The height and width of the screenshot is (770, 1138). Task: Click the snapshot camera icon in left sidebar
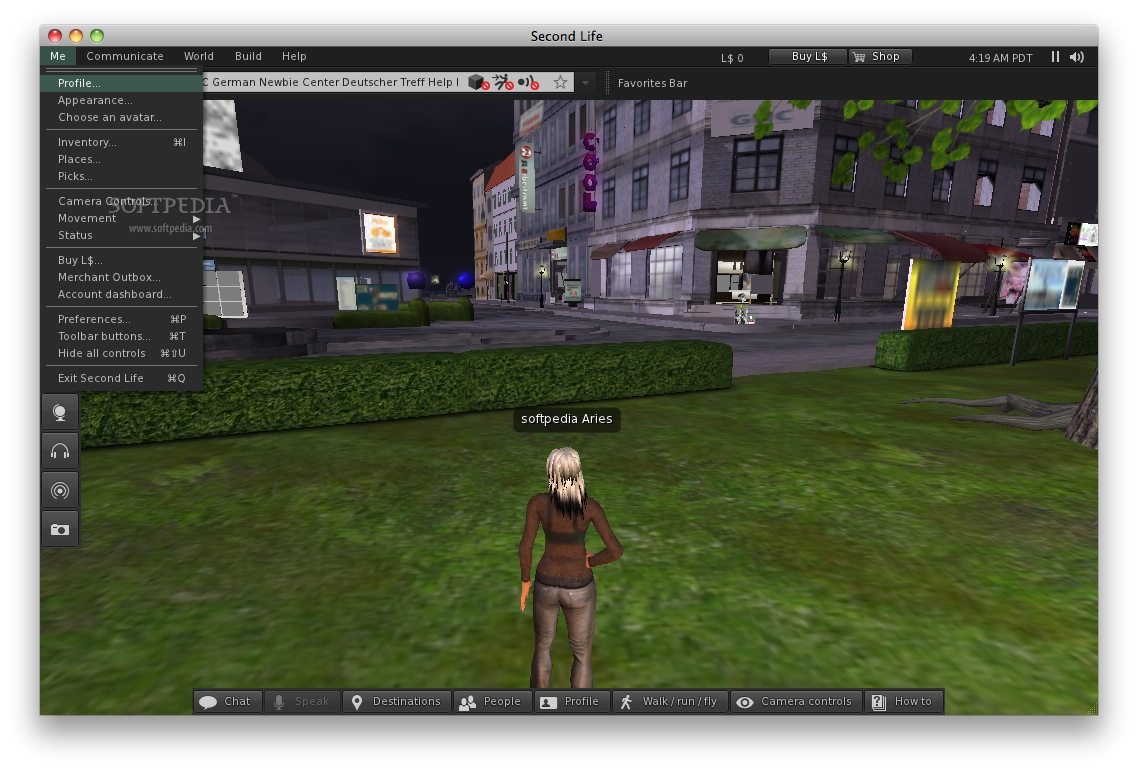[60, 530]
